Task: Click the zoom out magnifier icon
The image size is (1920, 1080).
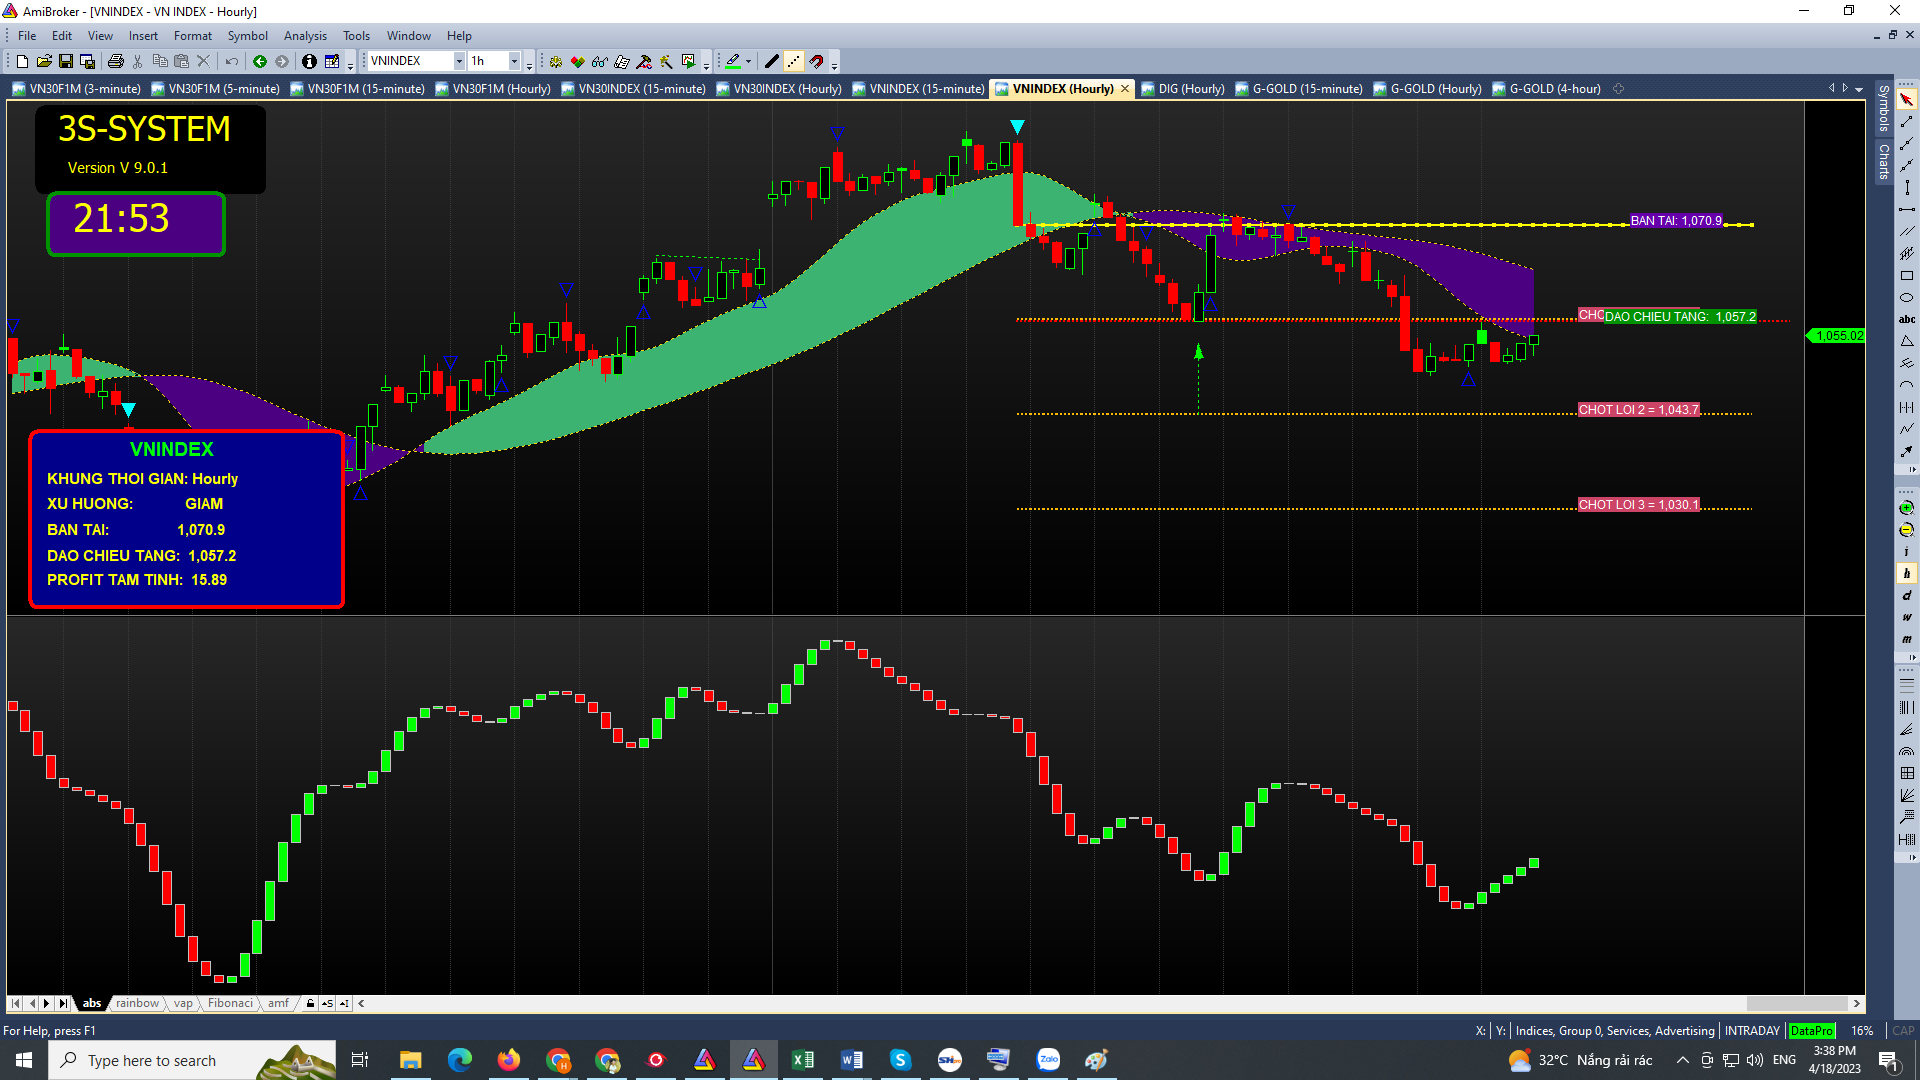Action: tap(1906, 530)
